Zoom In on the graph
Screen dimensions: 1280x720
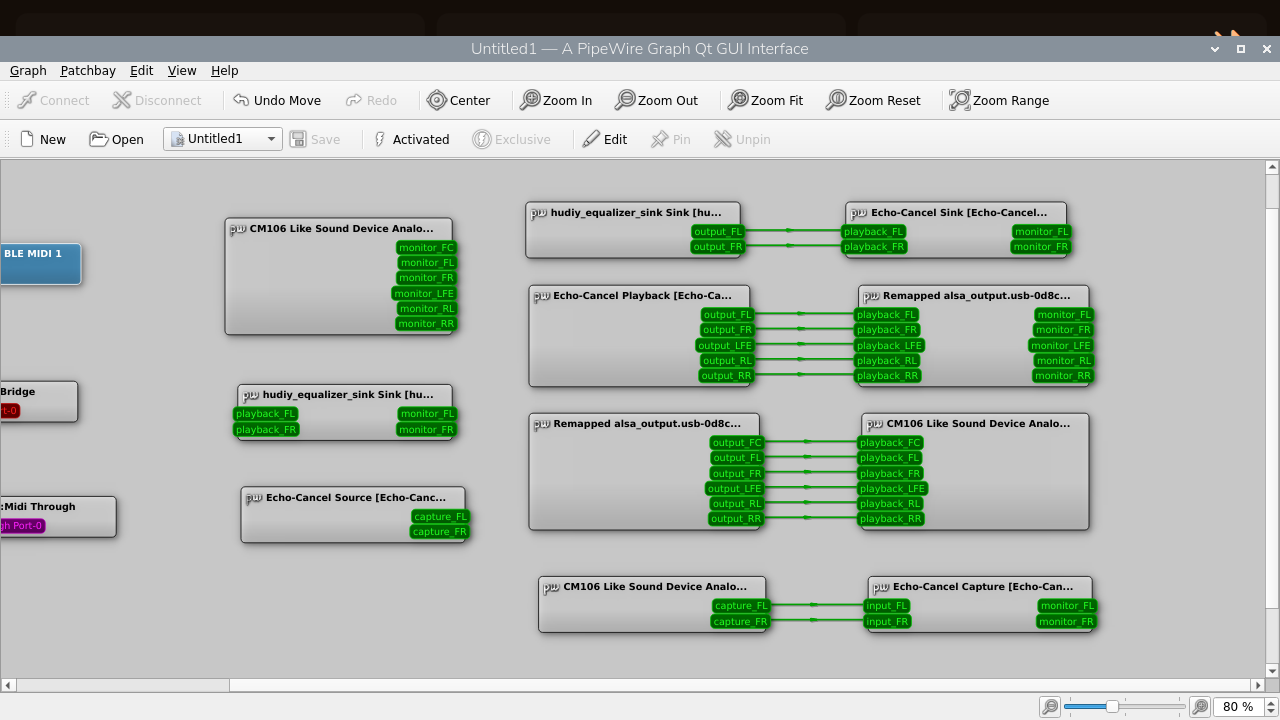(x=556, y=100)
